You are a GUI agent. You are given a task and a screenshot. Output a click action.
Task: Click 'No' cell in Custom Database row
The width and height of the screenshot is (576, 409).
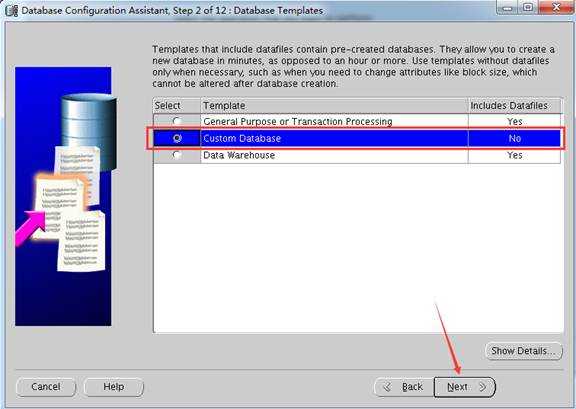514,138
